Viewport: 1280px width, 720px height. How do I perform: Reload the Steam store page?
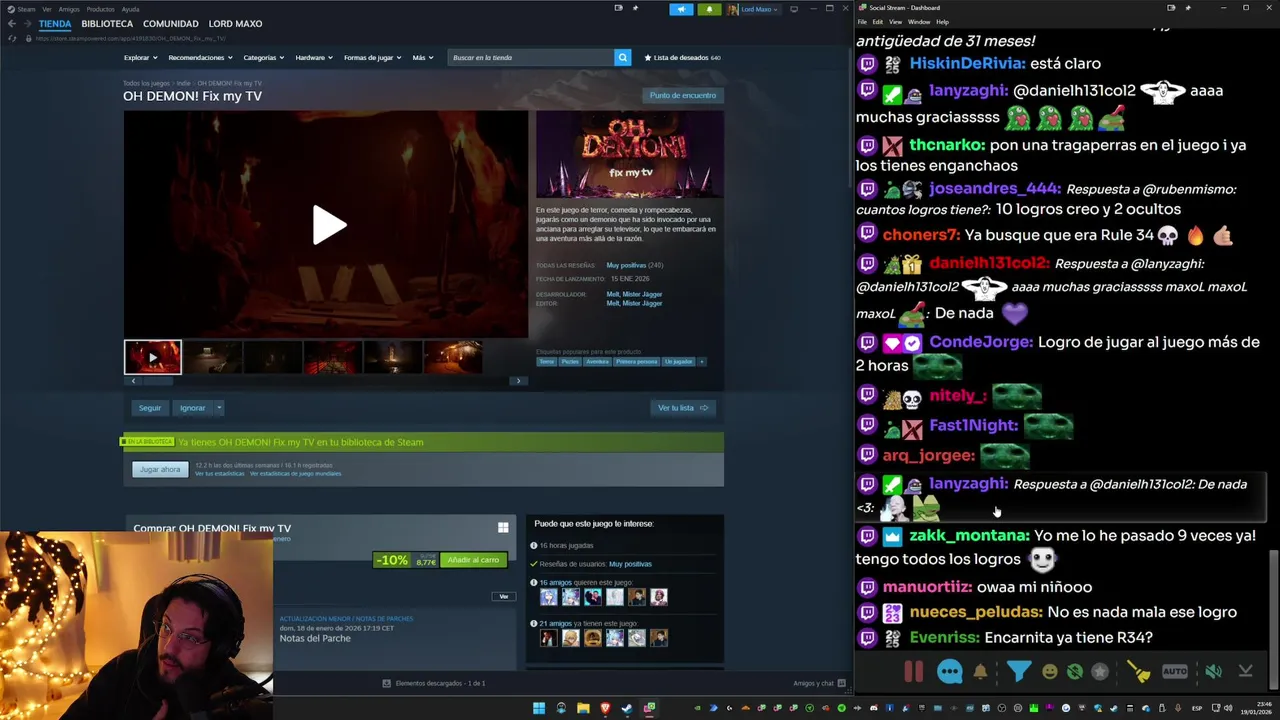point(12,38)
